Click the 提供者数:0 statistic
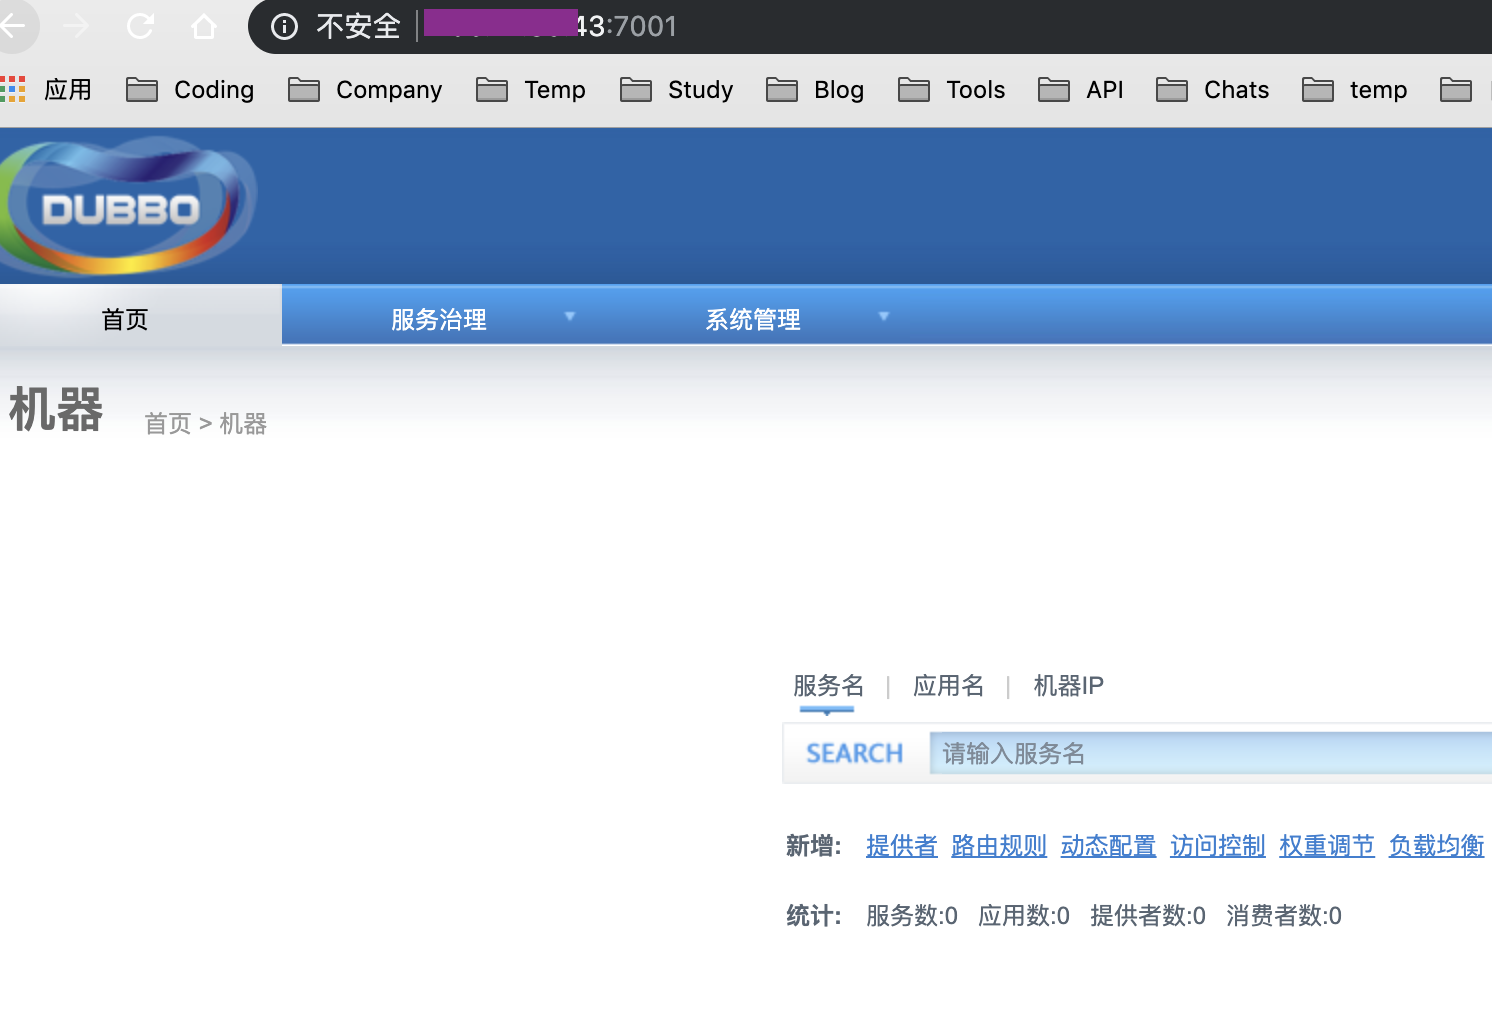The height and width of the screenshot is (1030, 1492). tap(1148, 916)
